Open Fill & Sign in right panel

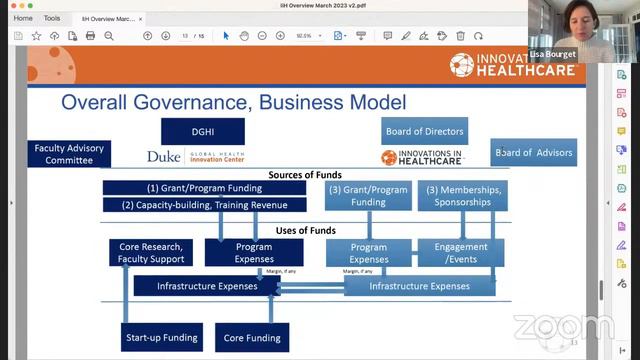621,245
